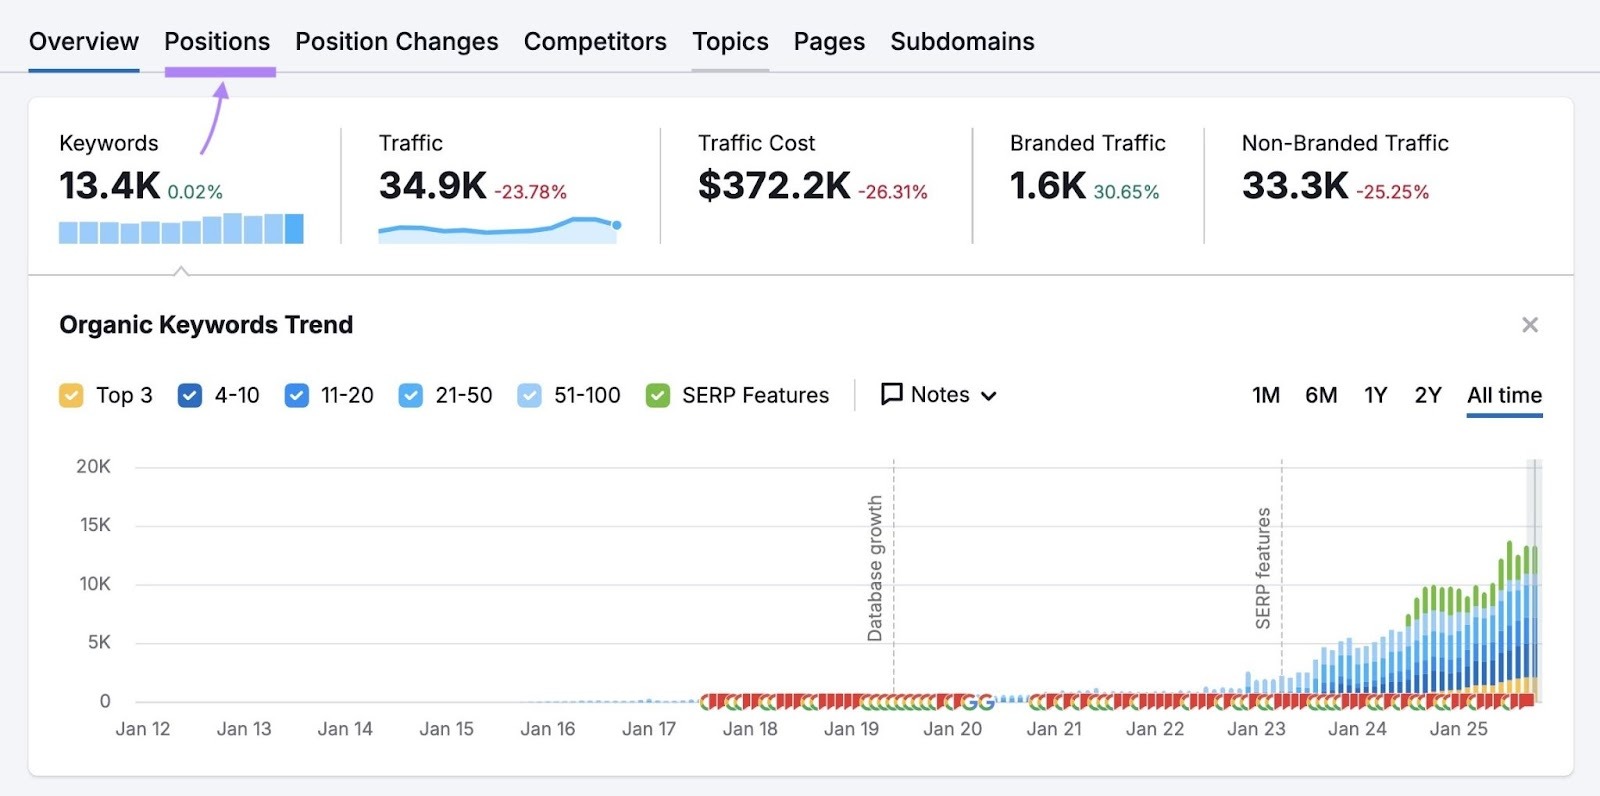
Task: Close the Organic Keywords Trend panel
Action: [1529, 325]
